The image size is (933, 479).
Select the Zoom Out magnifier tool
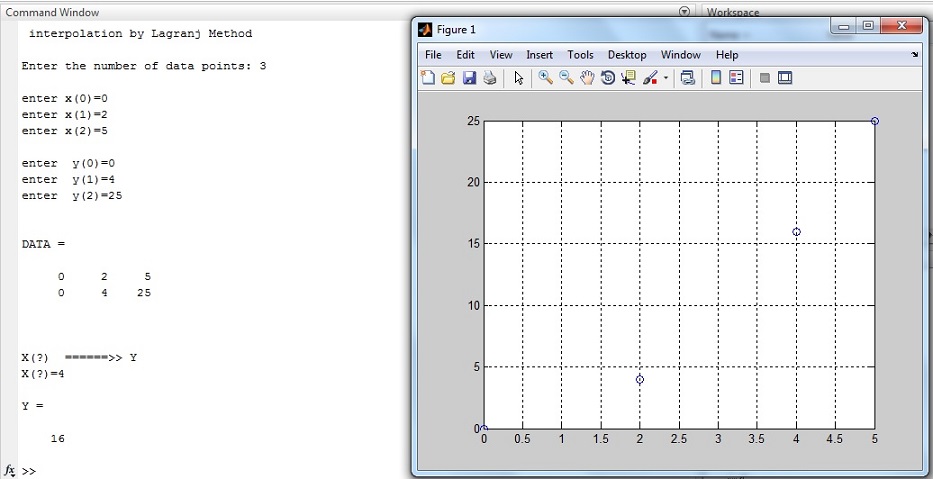(566, 78)
